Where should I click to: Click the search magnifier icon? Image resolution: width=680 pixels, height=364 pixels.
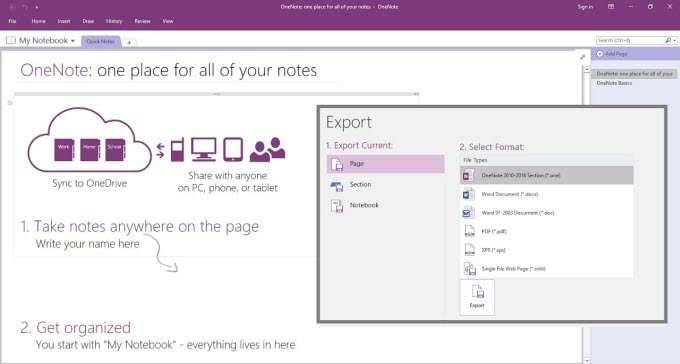pos(668,40)
